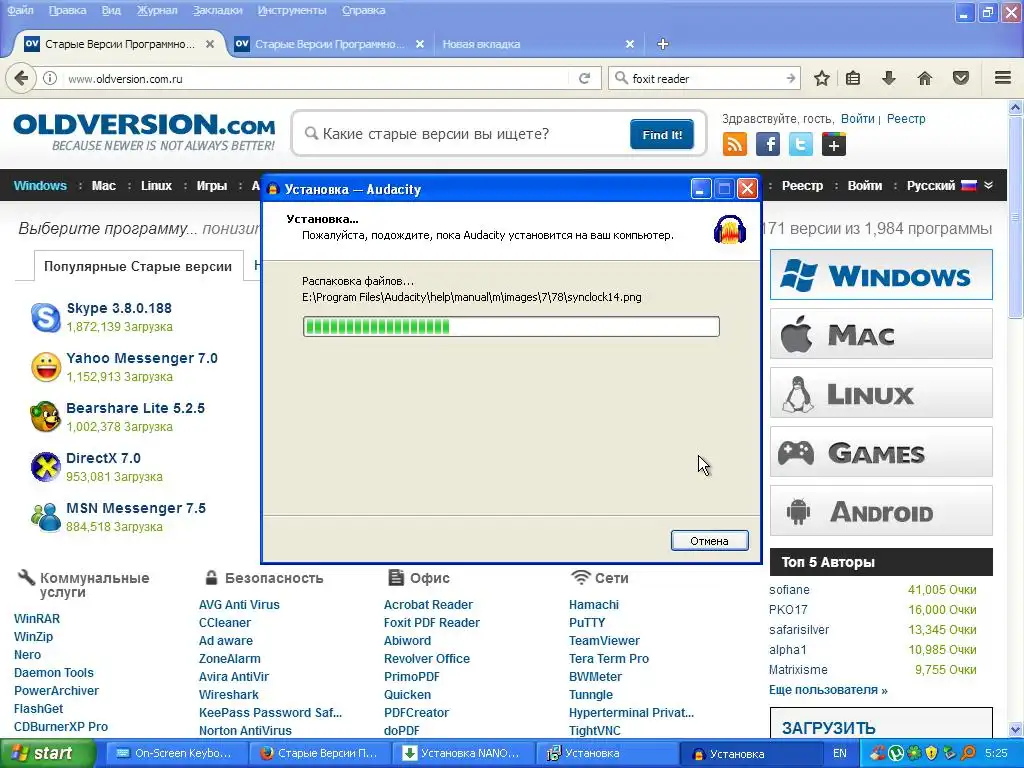This screenshot has height=768, width=1024.
Task: Close the first Старые Версии tab
Action: click(x=210, y=44)
